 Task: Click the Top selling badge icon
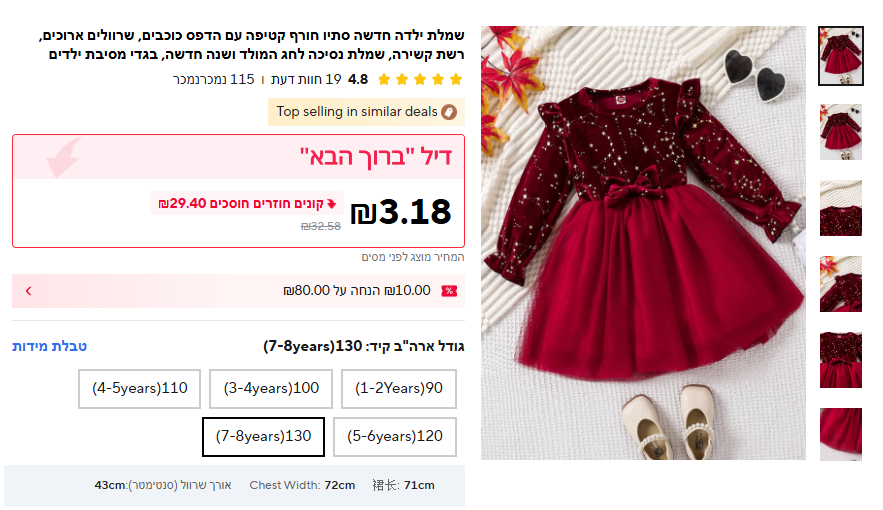pyautogui.click(x=449, y=112)
